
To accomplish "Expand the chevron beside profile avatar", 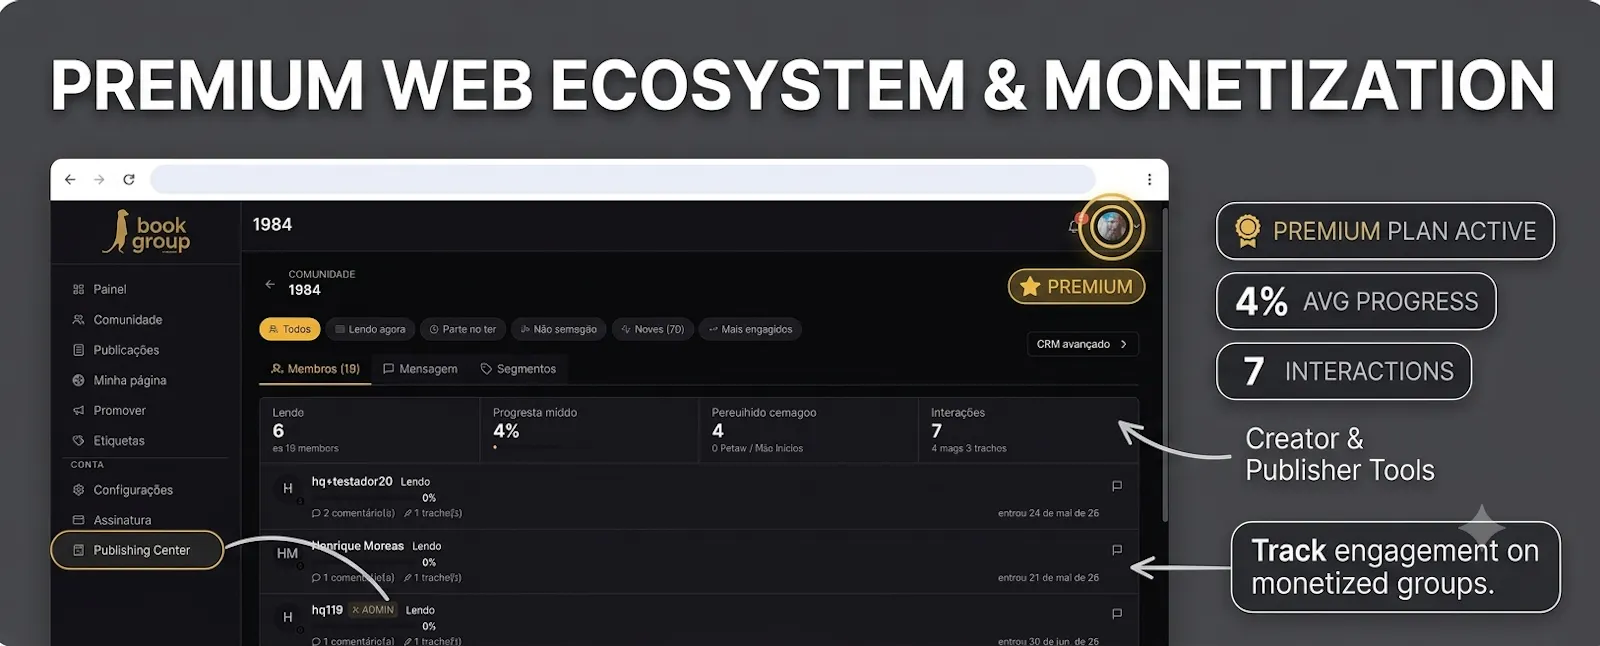I will 1137,227.
